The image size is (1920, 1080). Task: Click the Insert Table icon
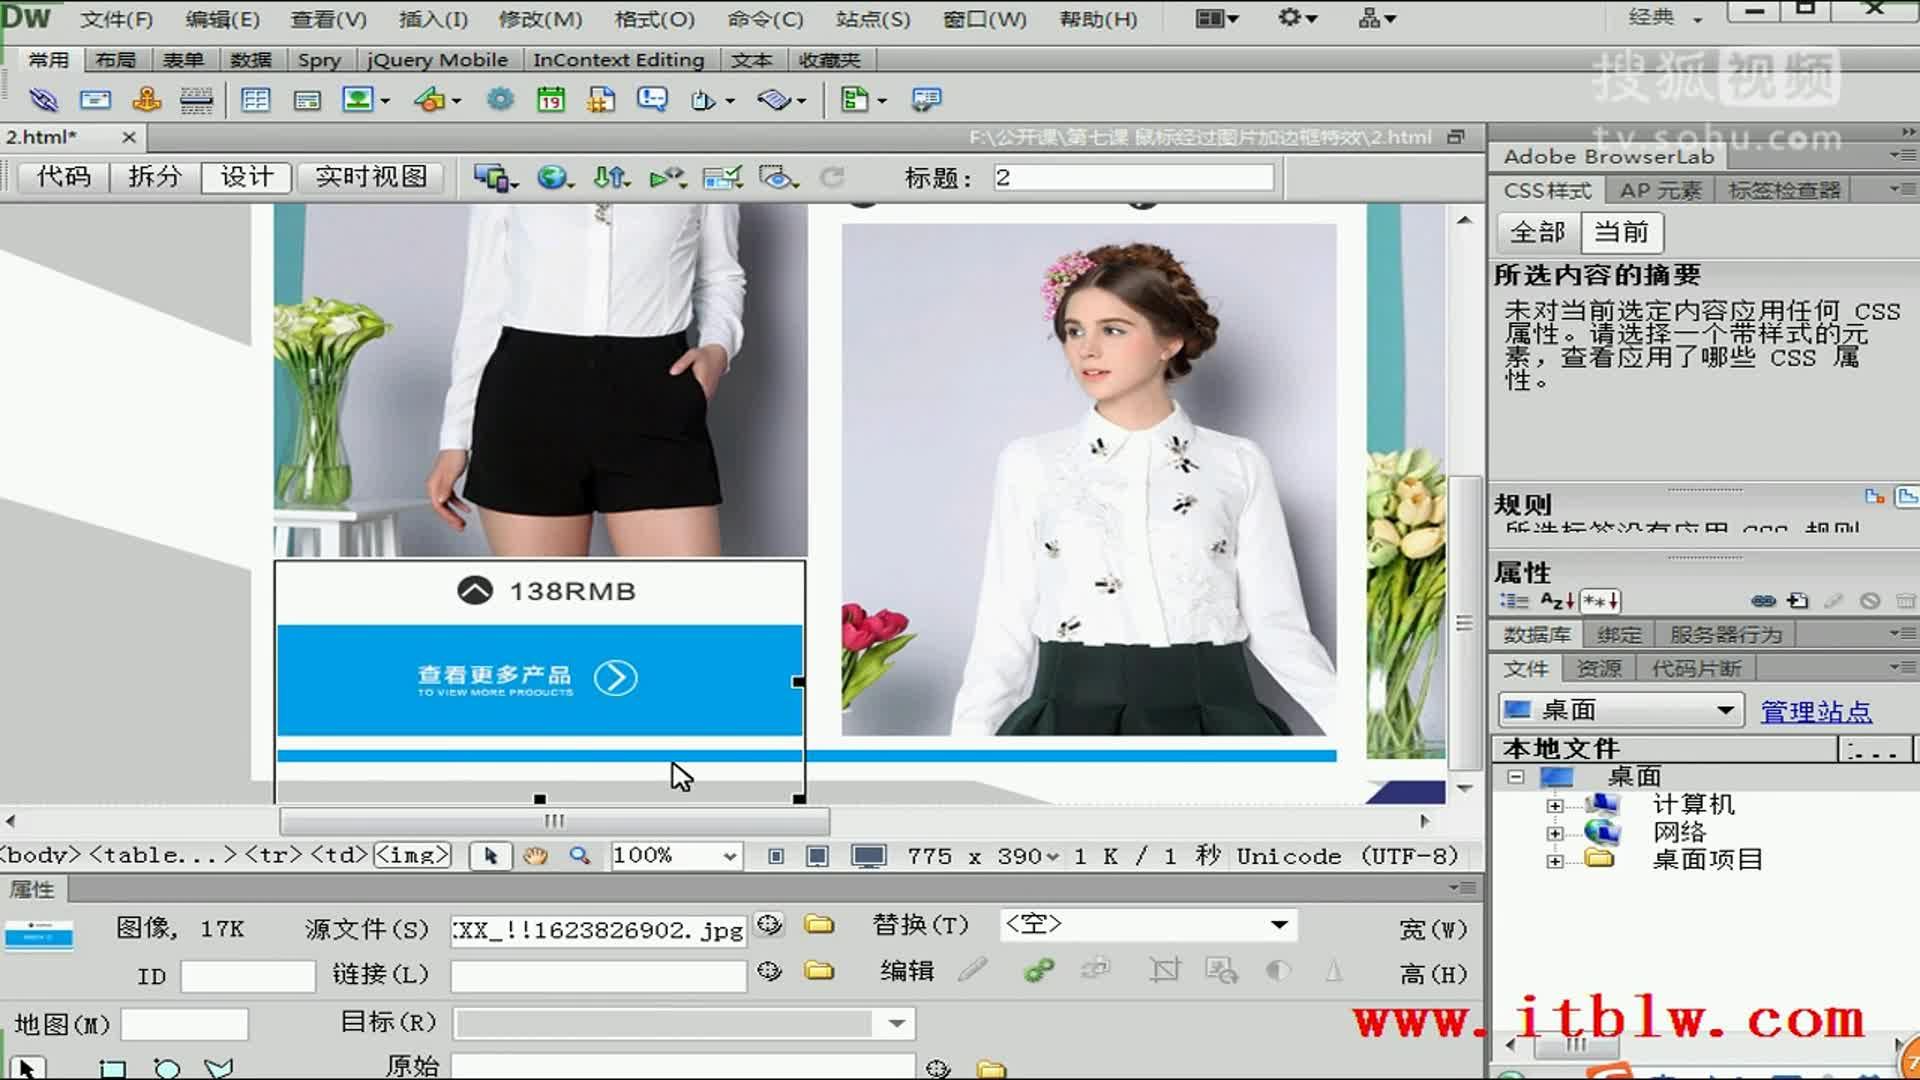click(256, 99)
